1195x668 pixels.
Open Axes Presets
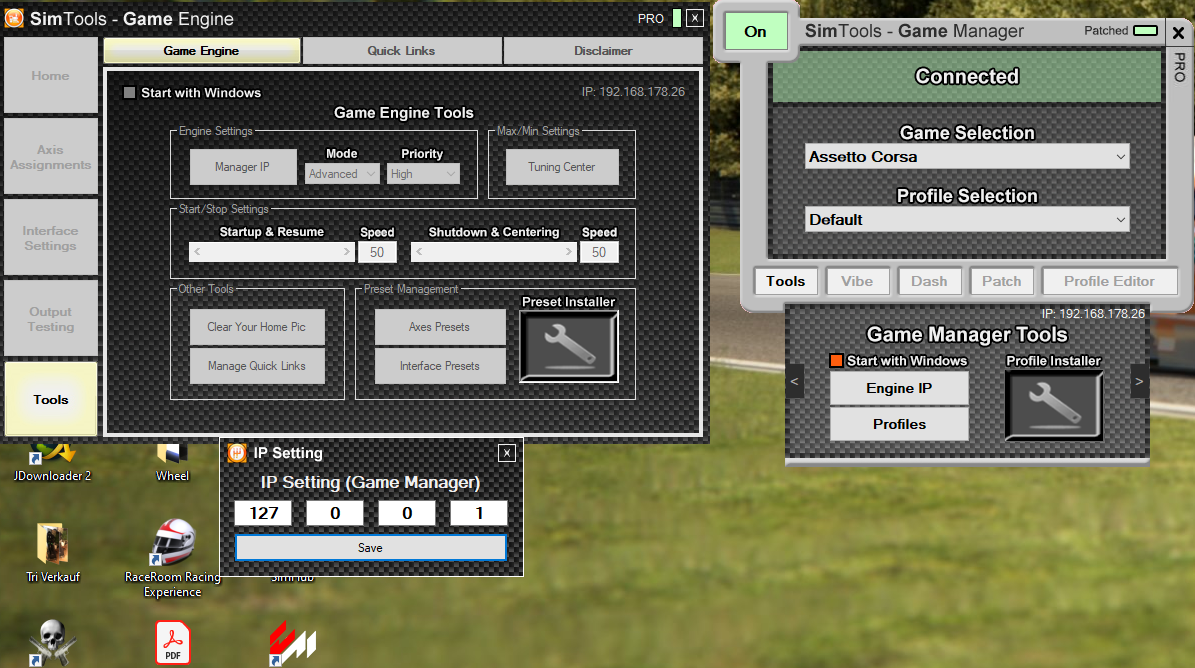pyautogui.click(x=440, y=327)
